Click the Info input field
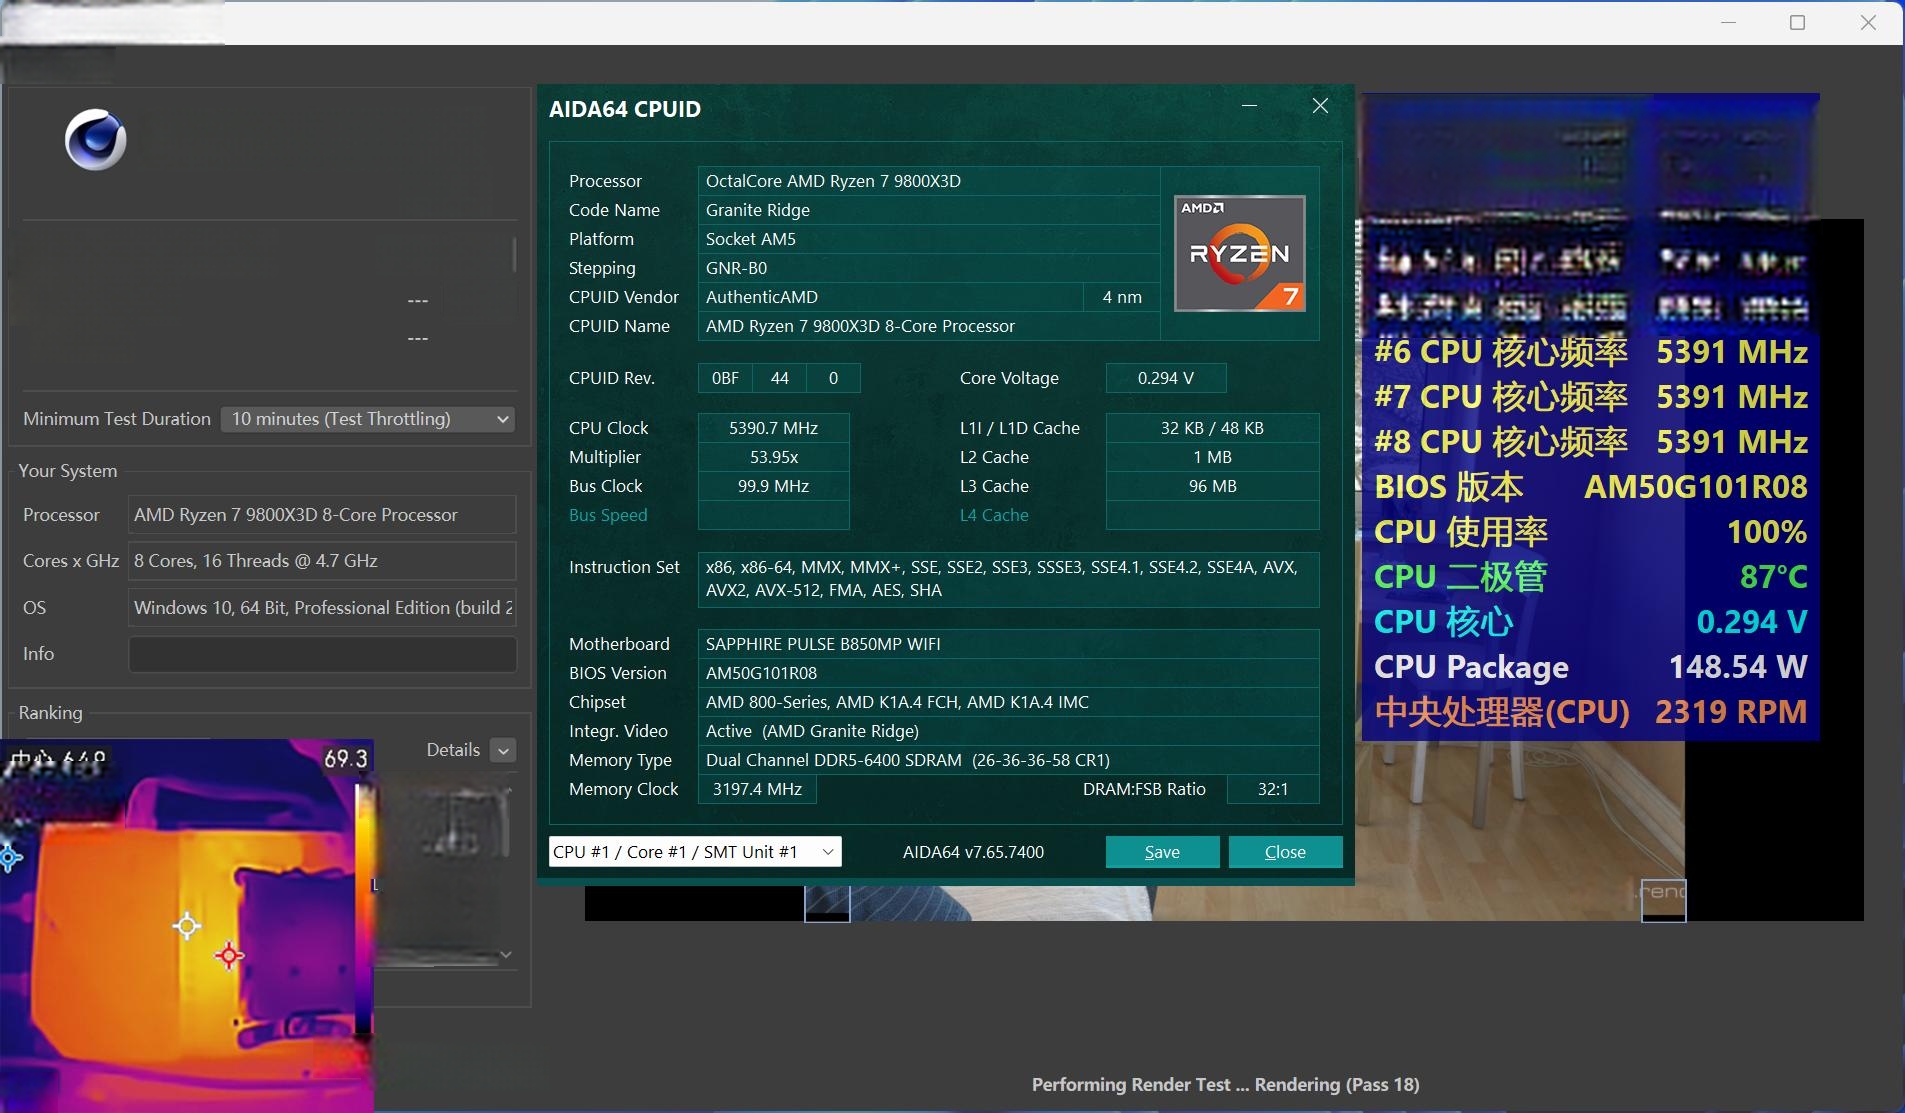This screenshot has width=1905, height=1113. click(x=322, y=654)
